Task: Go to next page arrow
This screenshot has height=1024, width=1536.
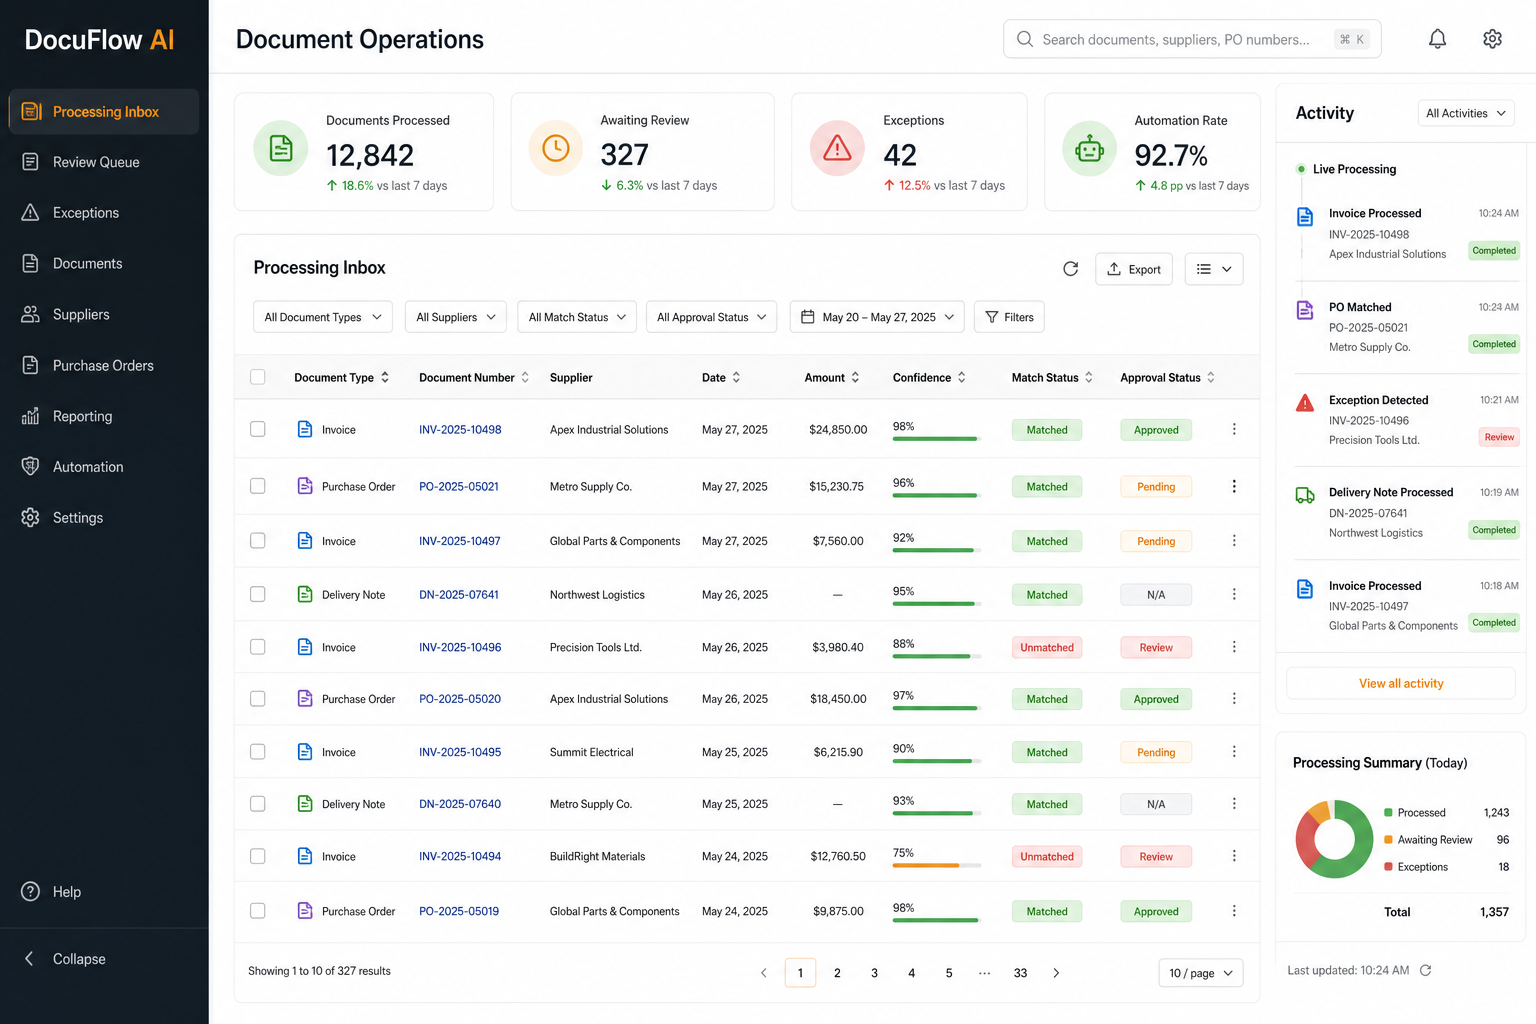Action: 1056,973
